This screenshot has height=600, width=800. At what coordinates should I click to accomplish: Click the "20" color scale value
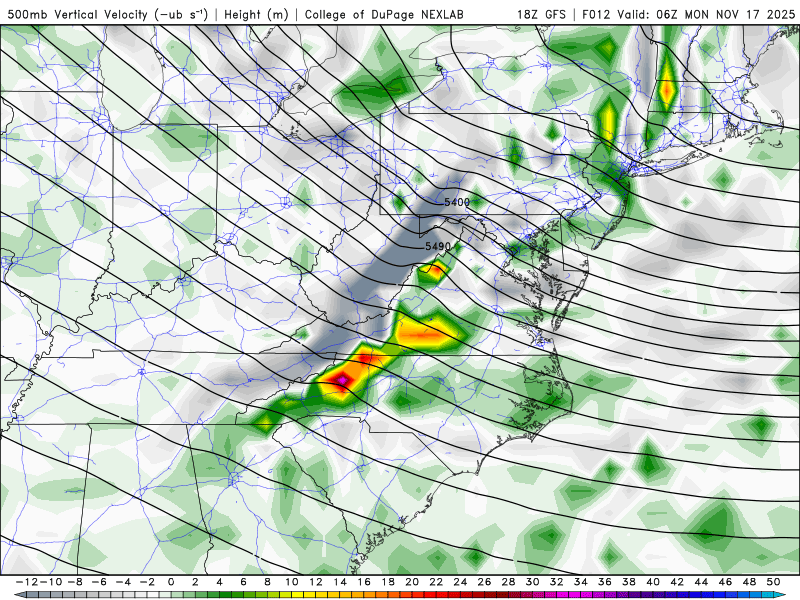(x=412, y=582)
